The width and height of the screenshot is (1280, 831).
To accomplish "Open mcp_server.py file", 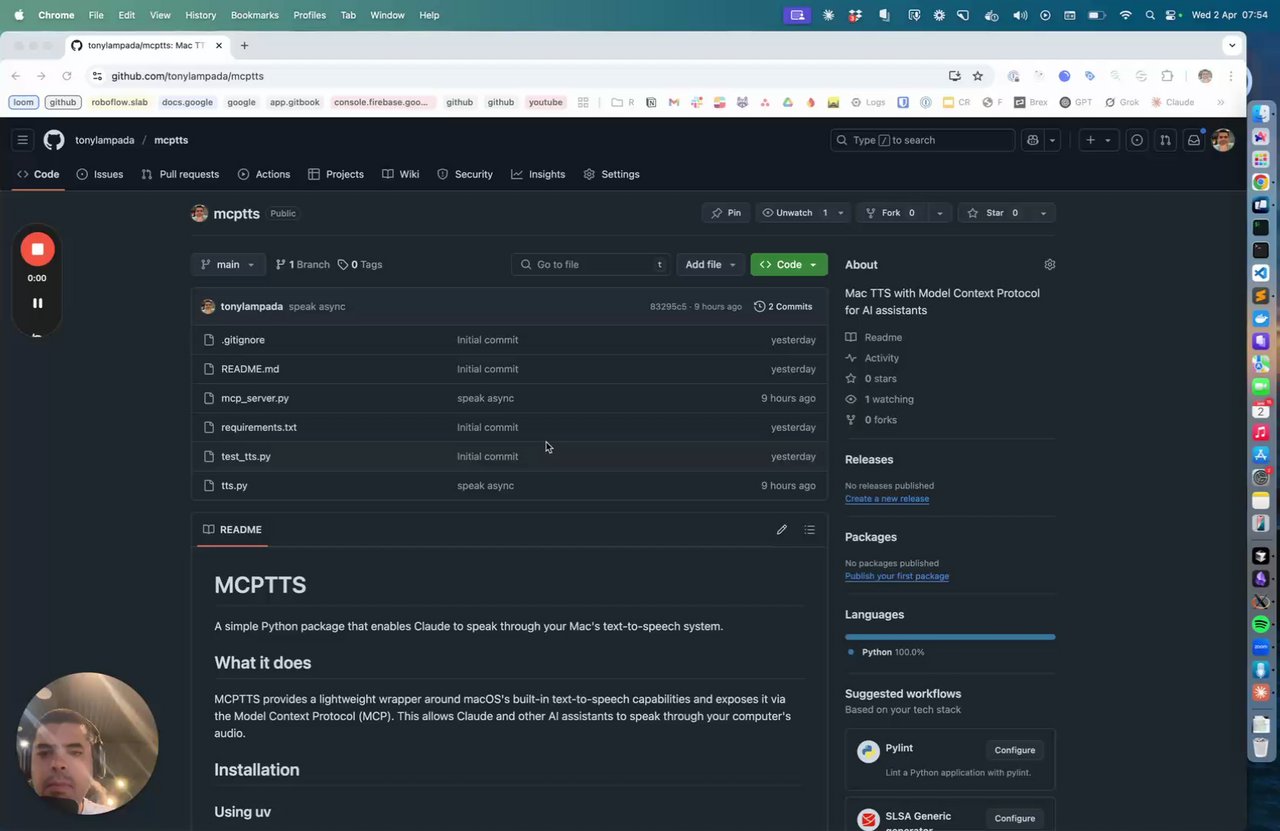I will point(255,398).
